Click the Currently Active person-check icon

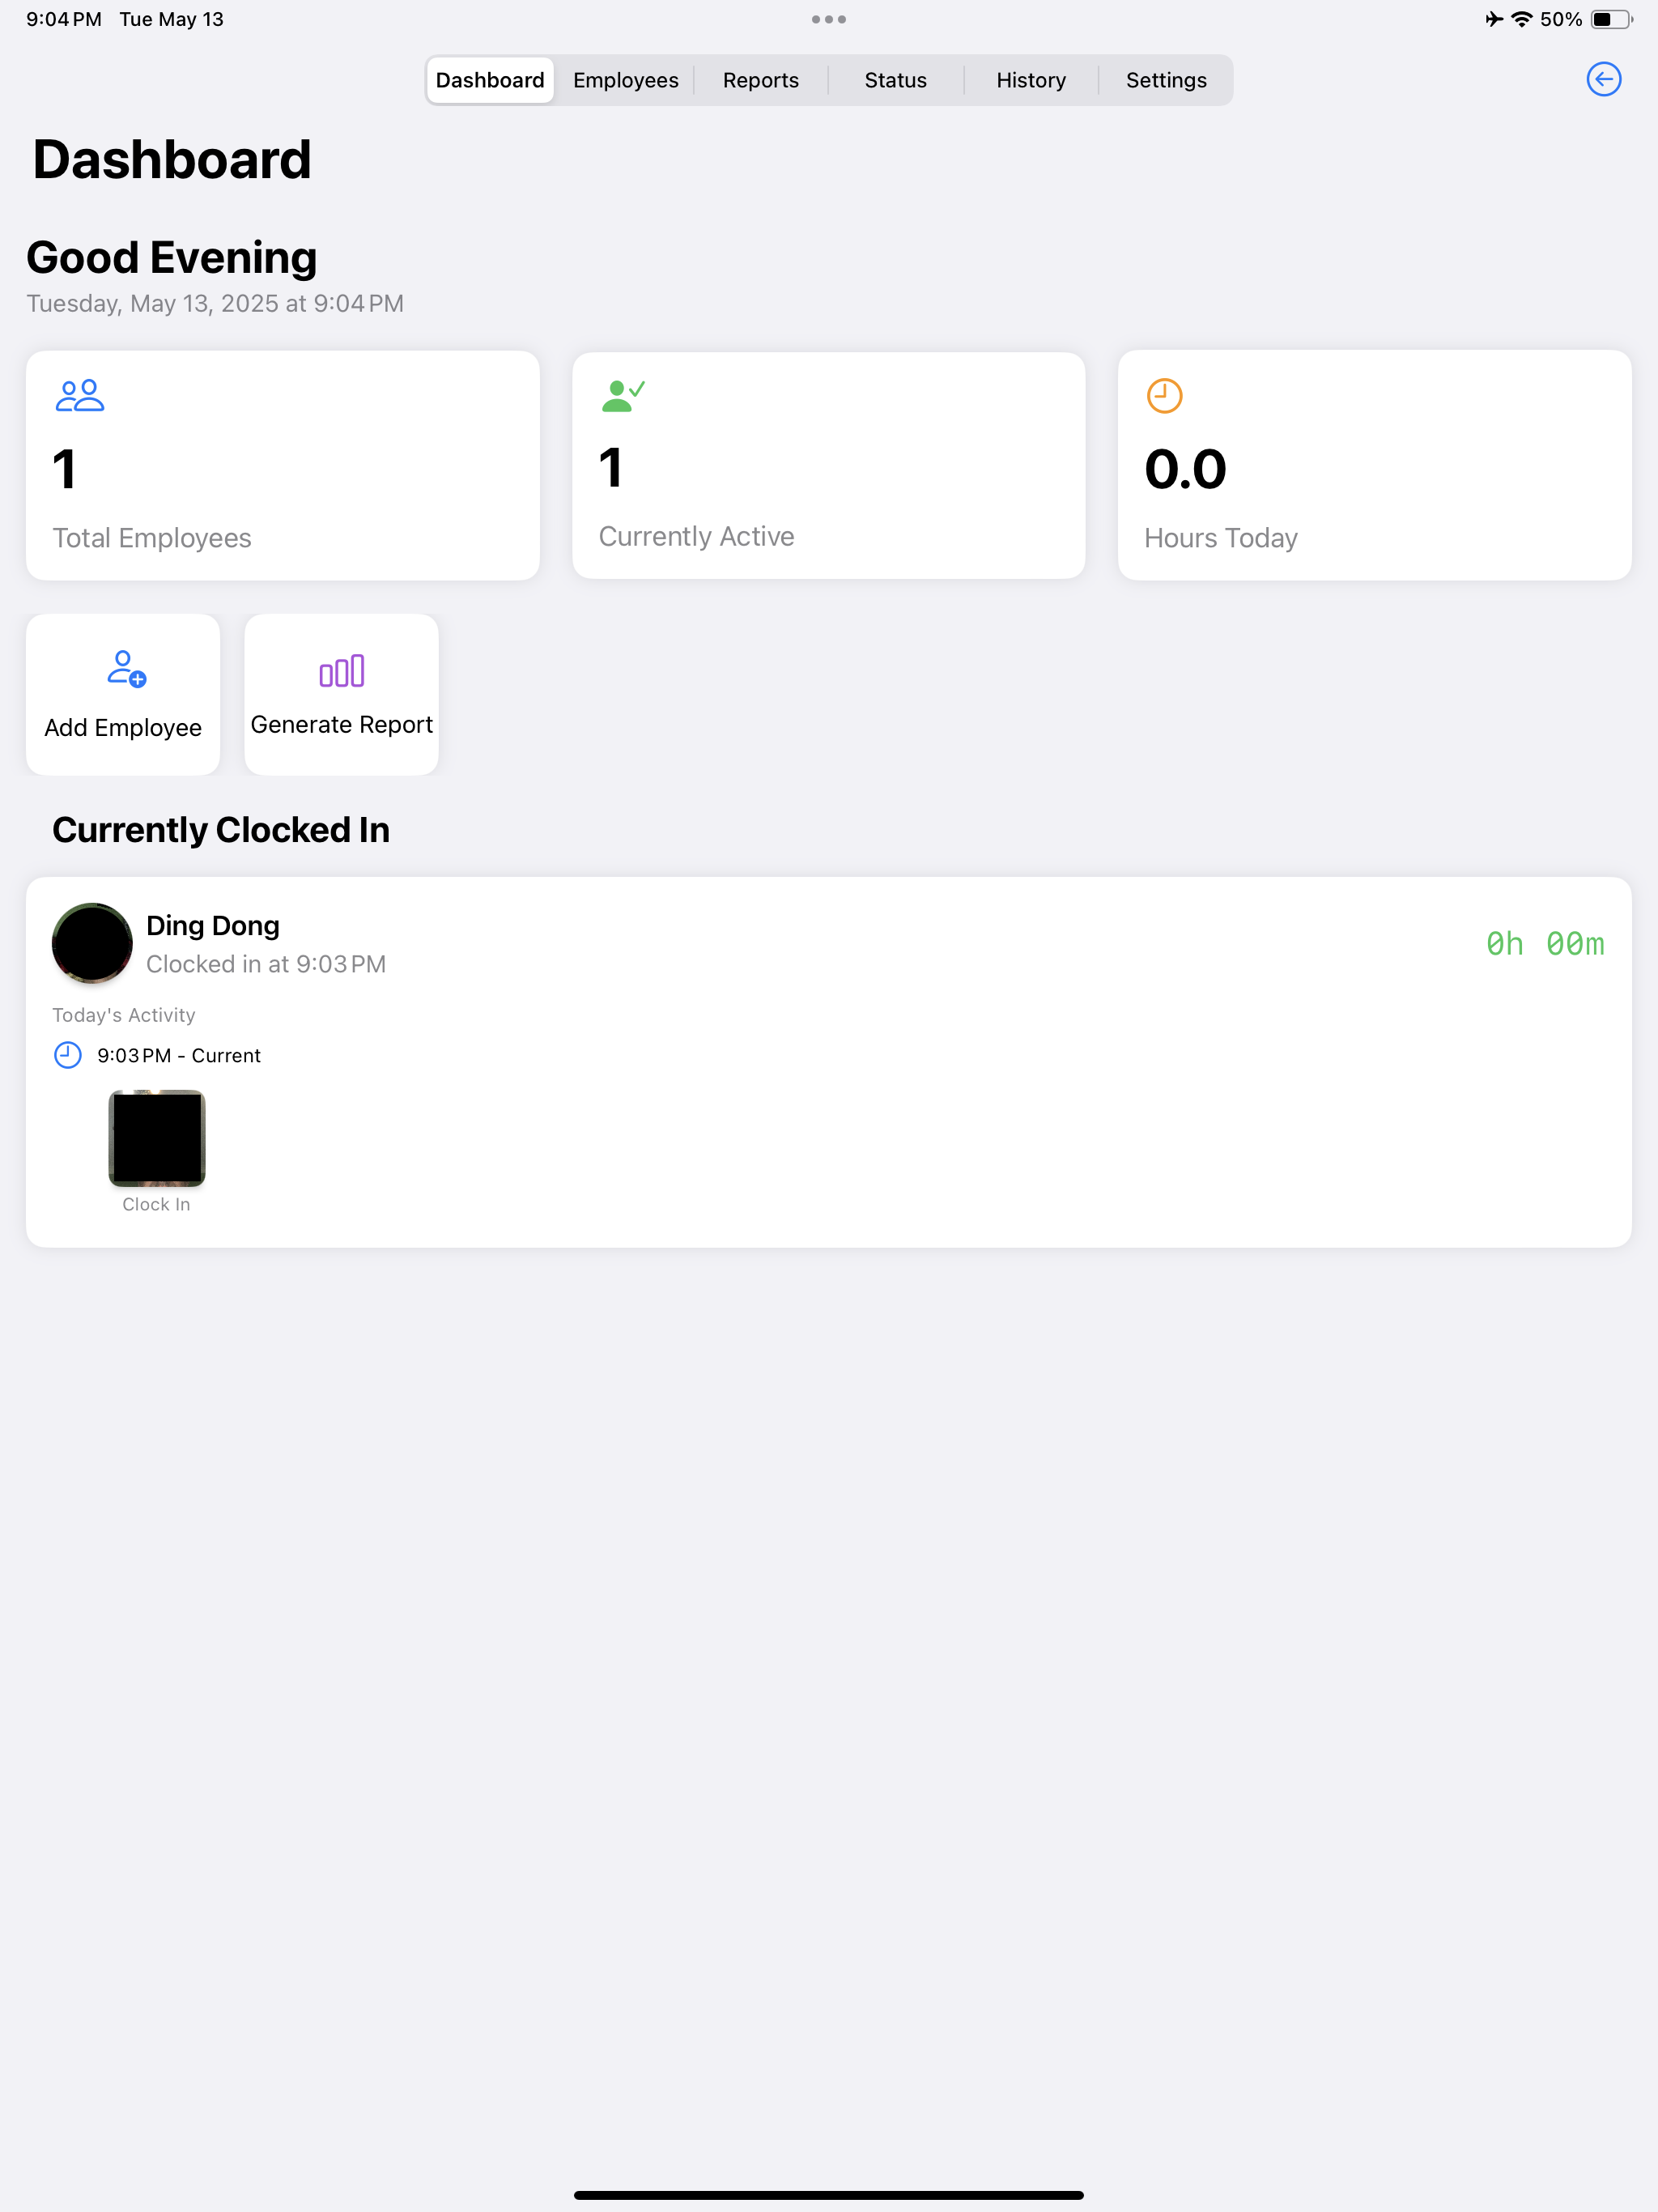[x=622, y=394]
